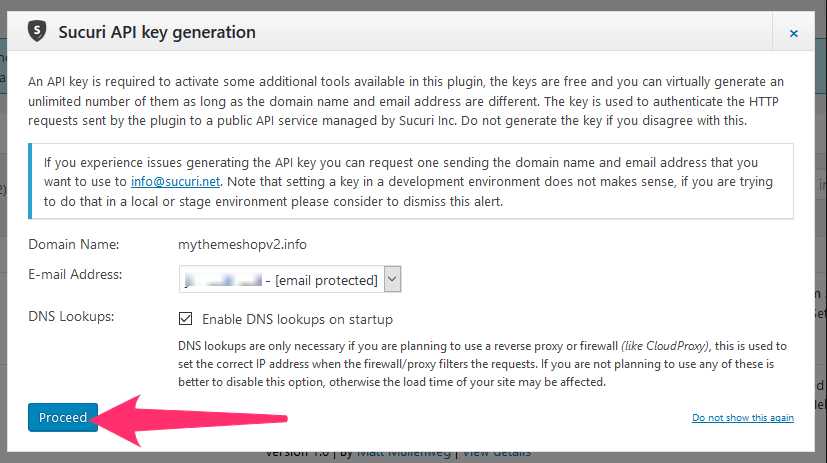
Task: Click the Proceed button
Action: (63, 417)
